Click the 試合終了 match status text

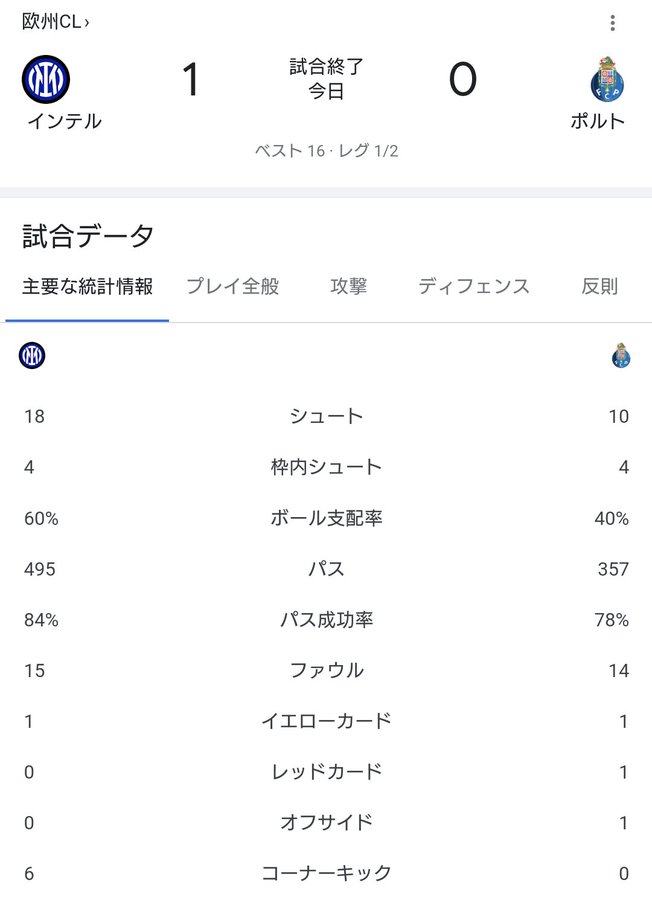click(326, 67)
